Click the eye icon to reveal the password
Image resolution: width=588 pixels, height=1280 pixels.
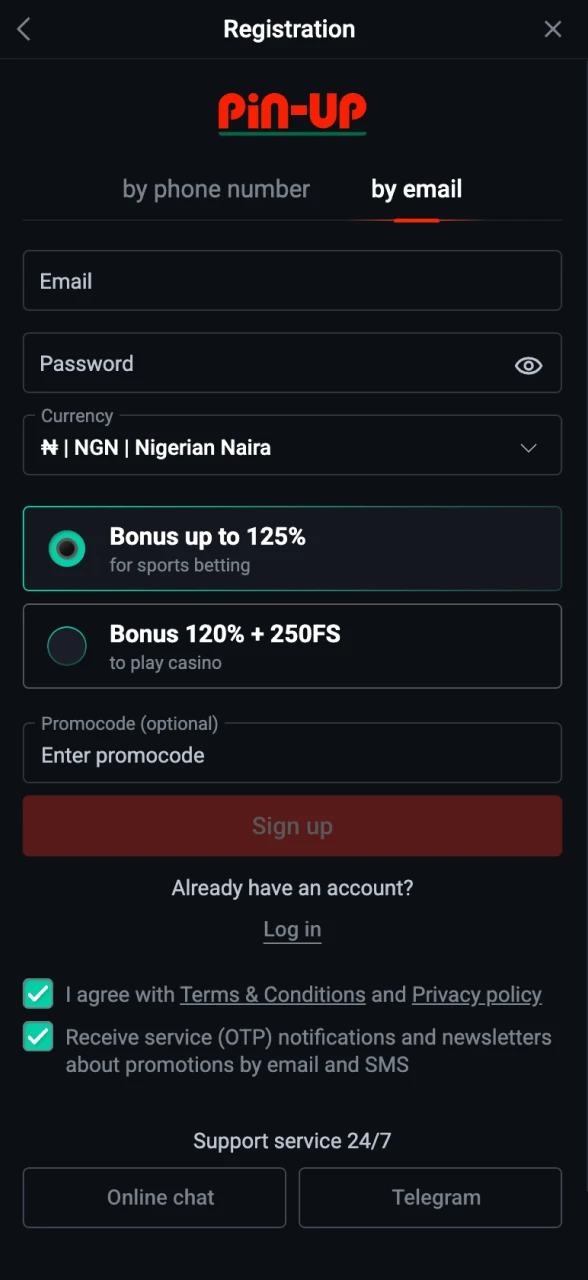pos(528,365)
